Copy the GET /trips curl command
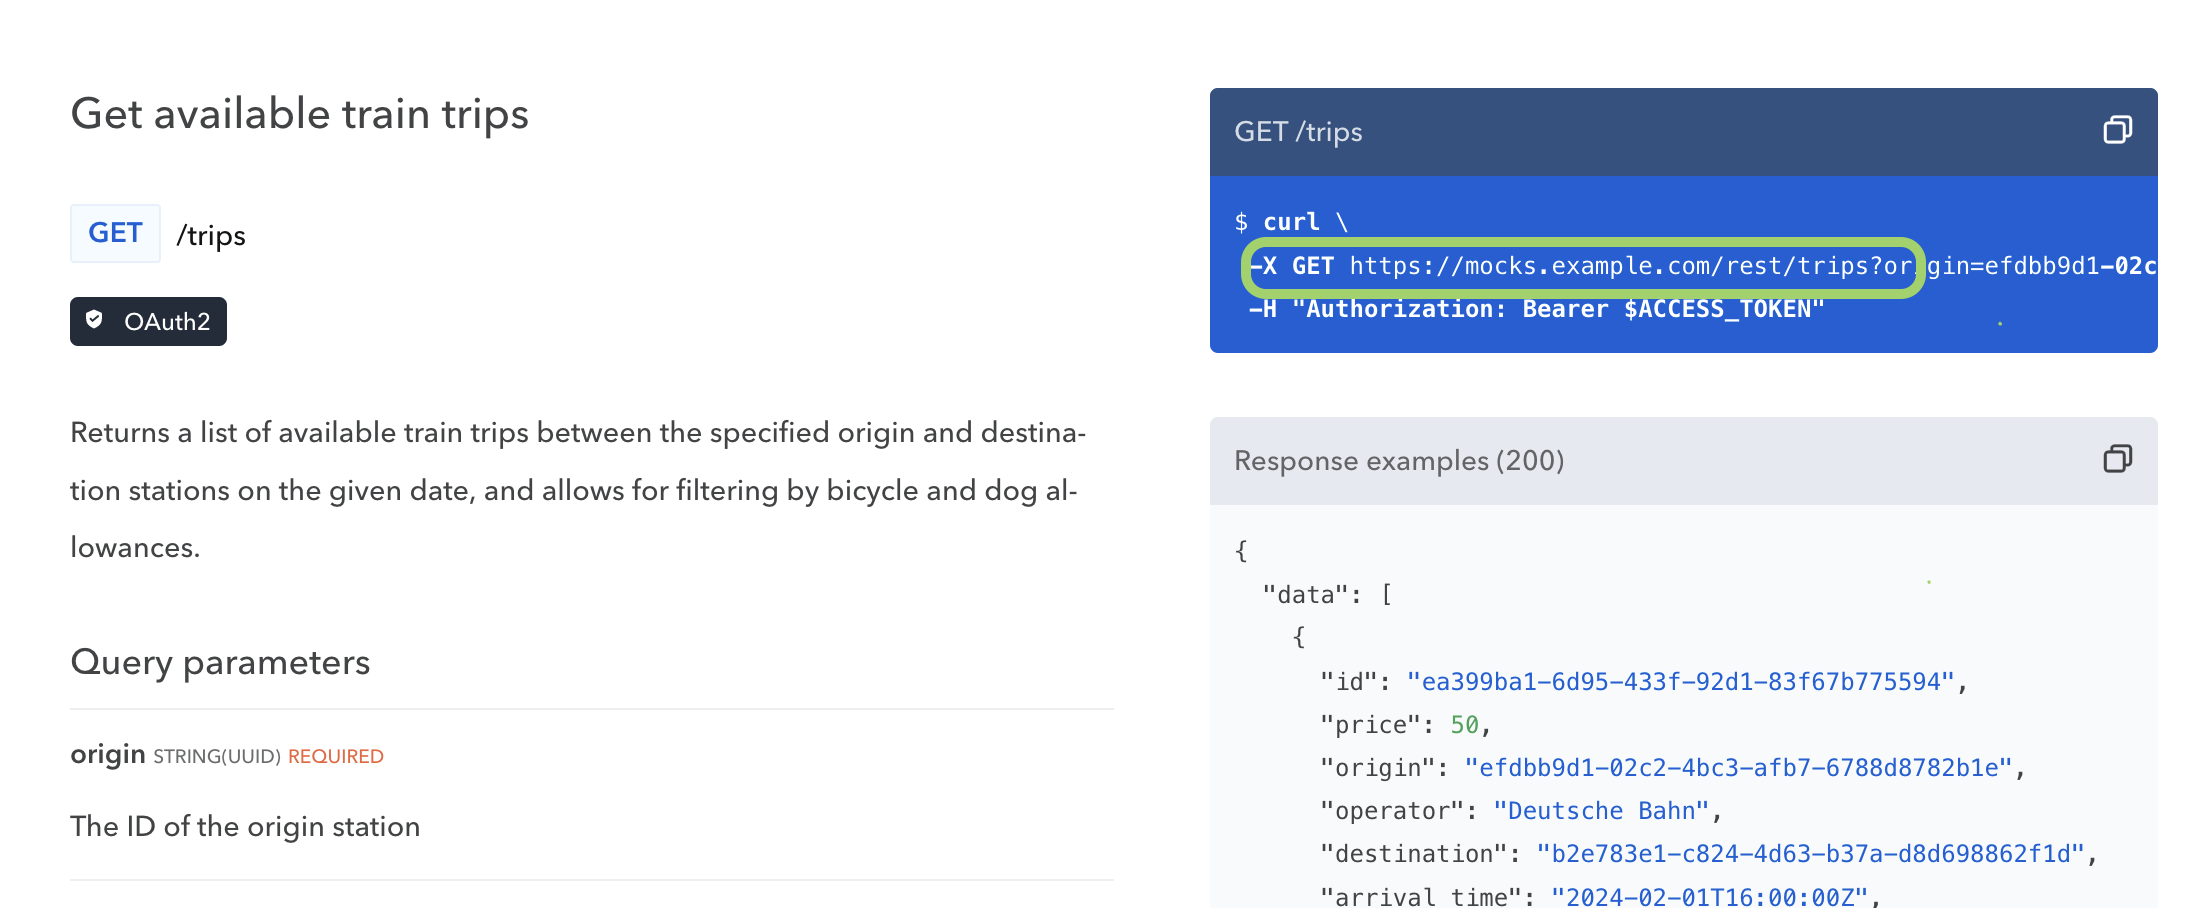Viewport: 2206px width, 908px height. [x=2118, y=130]
